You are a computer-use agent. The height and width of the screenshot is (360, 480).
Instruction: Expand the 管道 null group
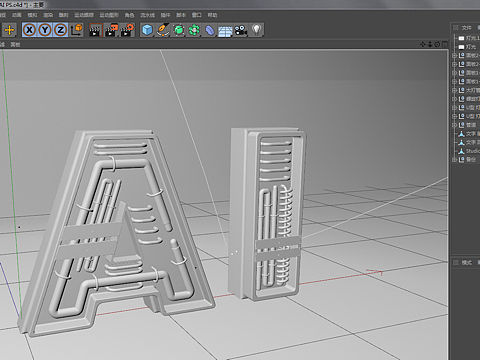(x=454, y=125)
